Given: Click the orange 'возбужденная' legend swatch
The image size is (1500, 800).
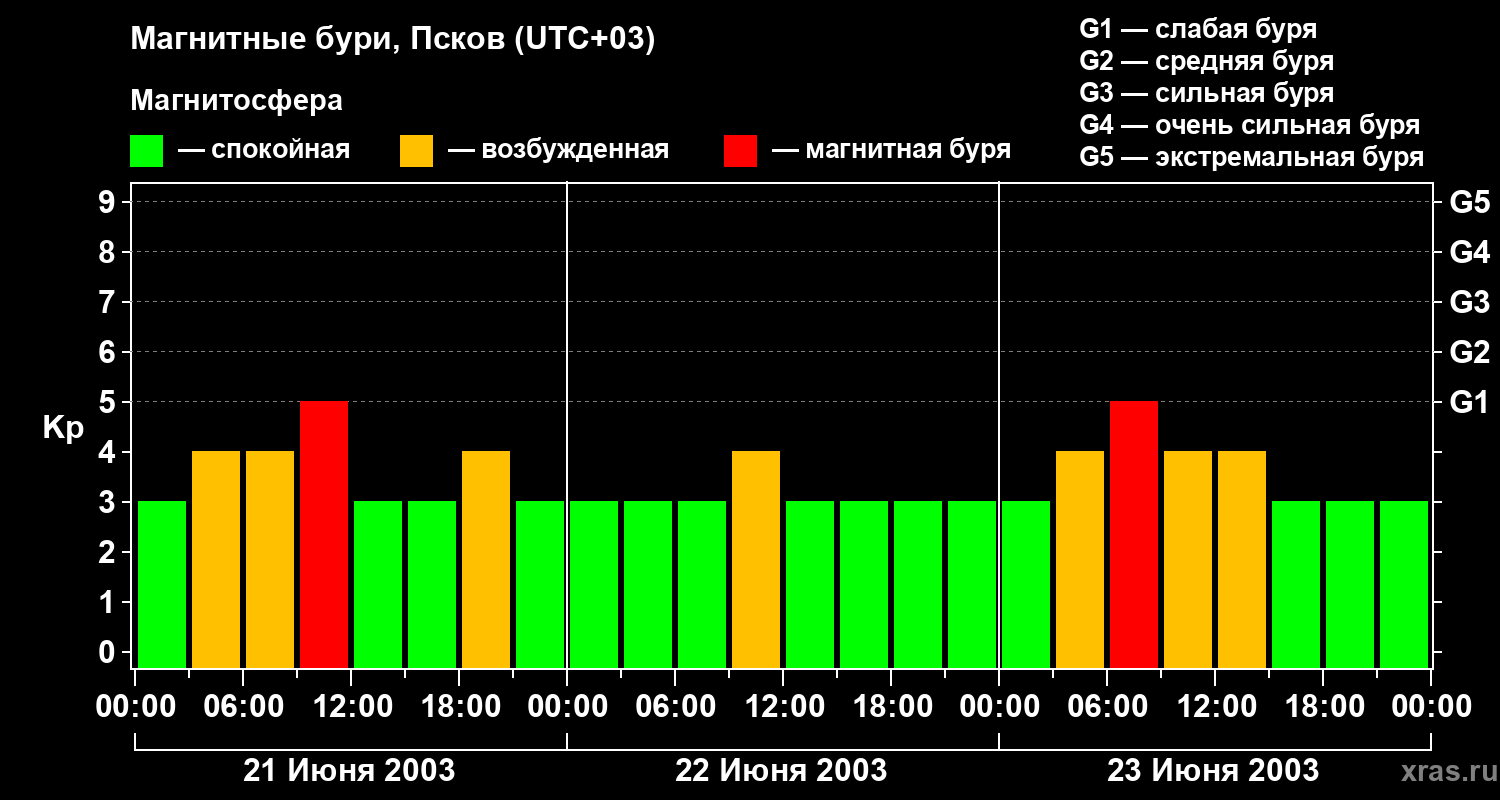Looking at the screenshot, I should (x=416, y=151).
